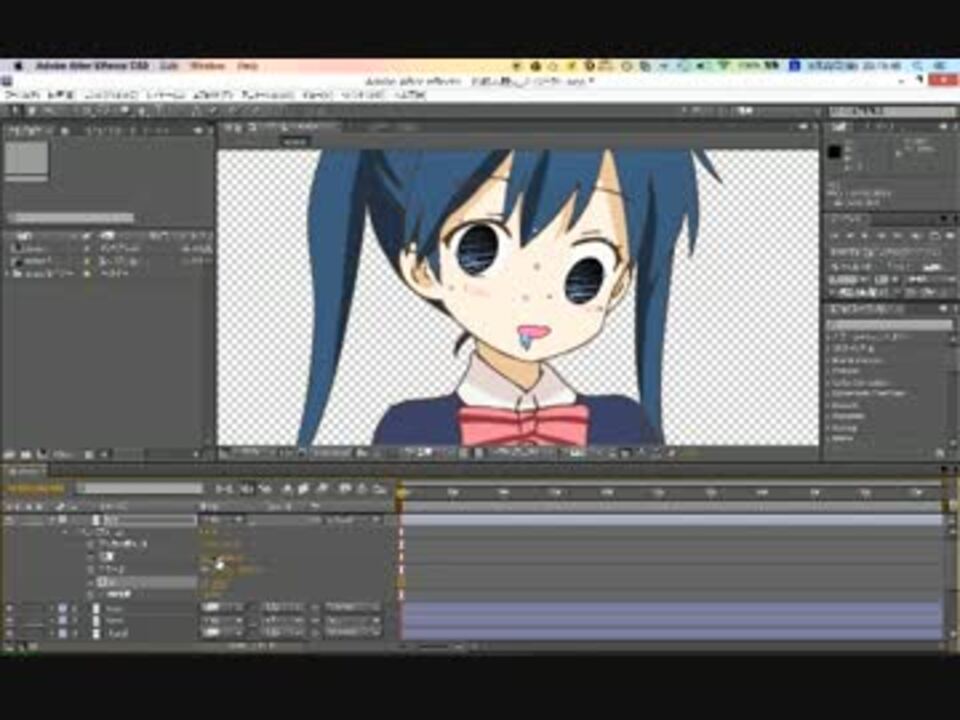Screen dimensions: 960x720
Task: Click the Spotlight search icon
Action: click(x=917, y=66)
